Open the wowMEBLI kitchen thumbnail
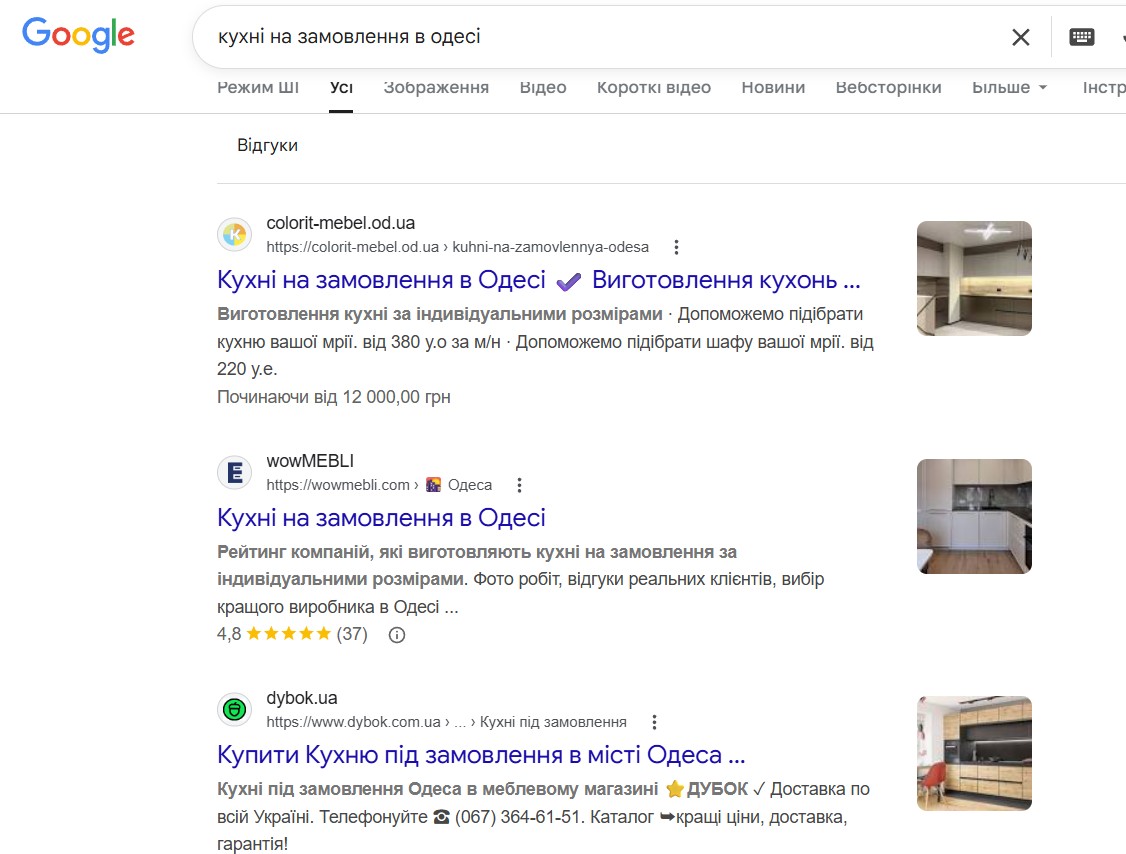The width and height of the screenshot is (1126, 854). tap(974, 516)
